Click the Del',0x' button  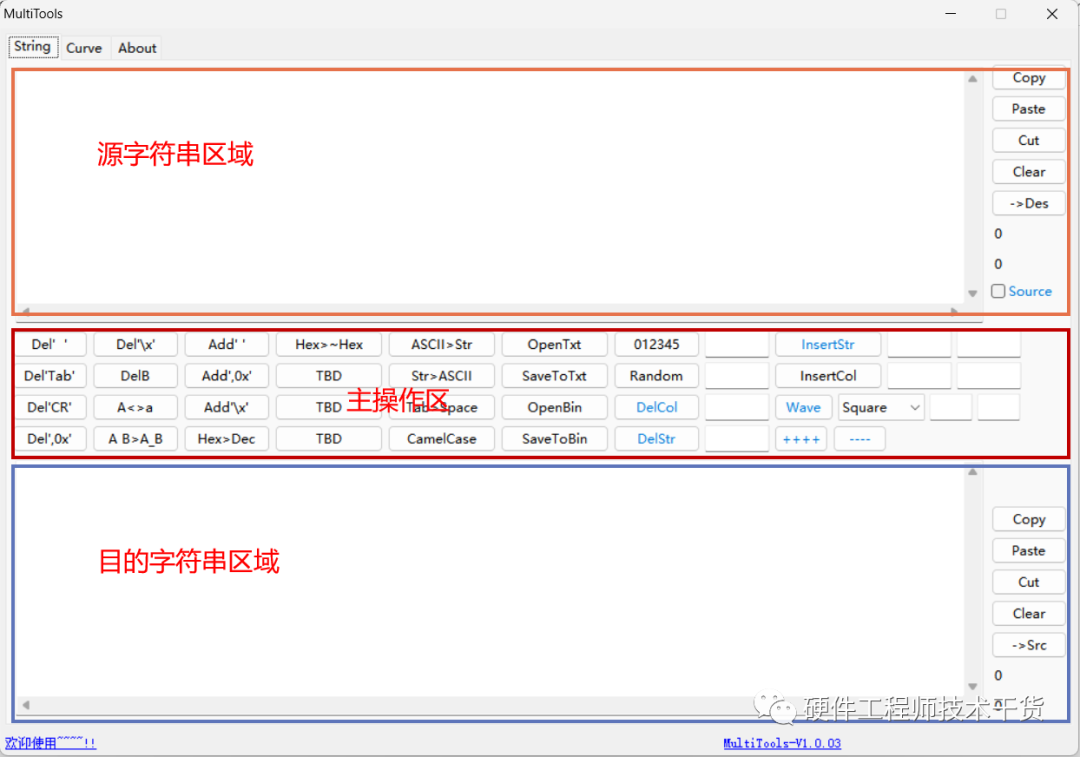click(50, 439)
